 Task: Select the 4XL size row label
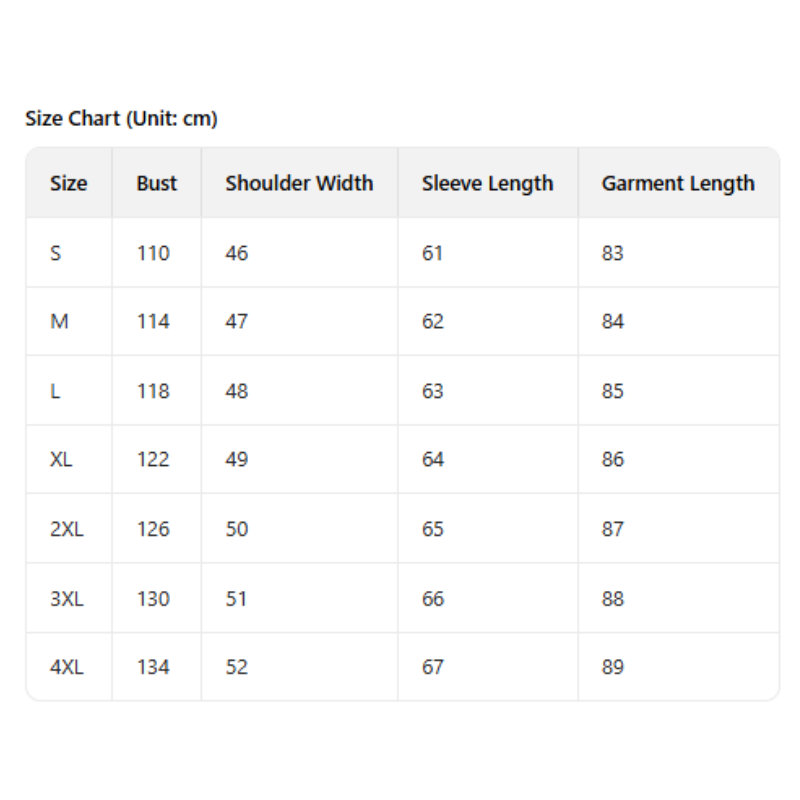(67, 667)
